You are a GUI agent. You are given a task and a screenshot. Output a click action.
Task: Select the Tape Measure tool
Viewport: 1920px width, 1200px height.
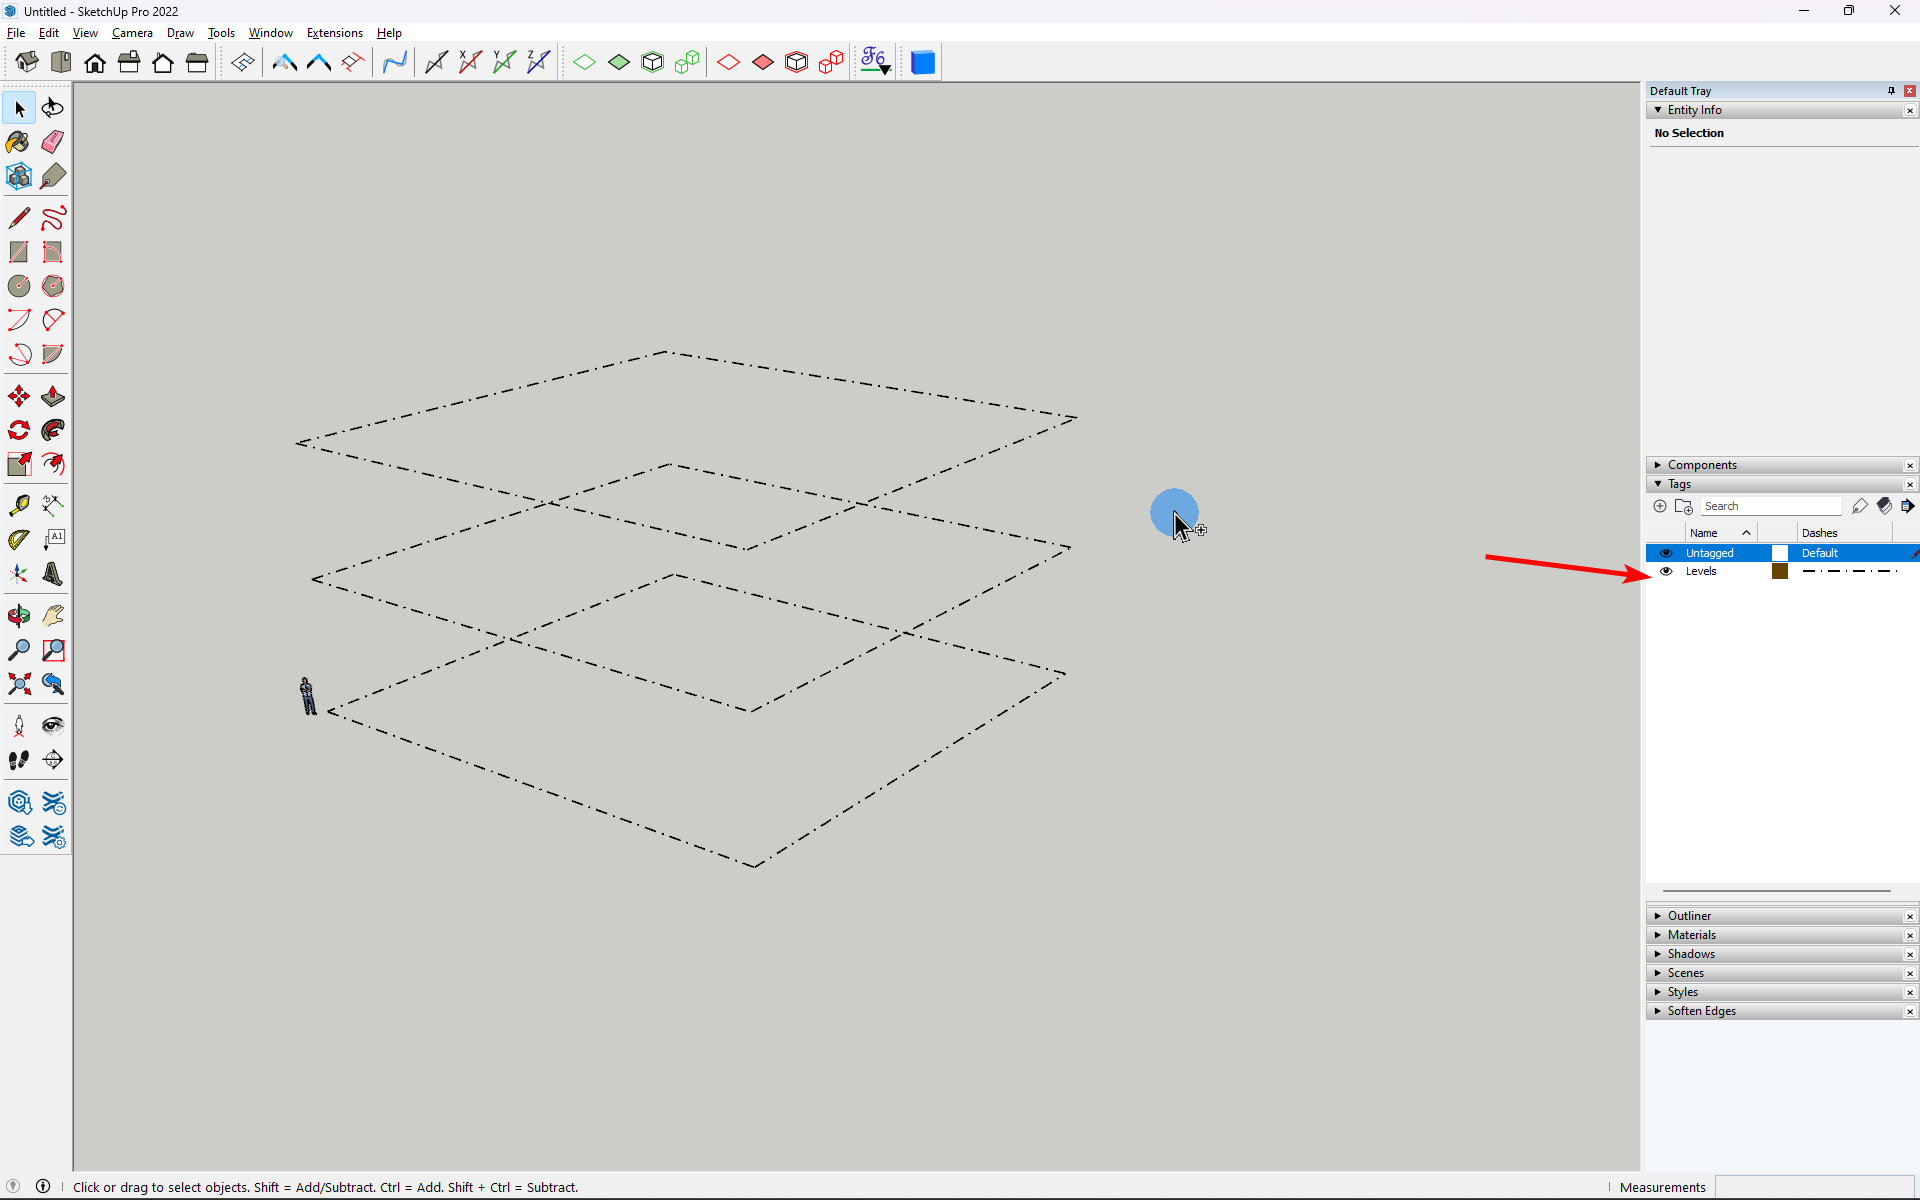tap(18, 506)
